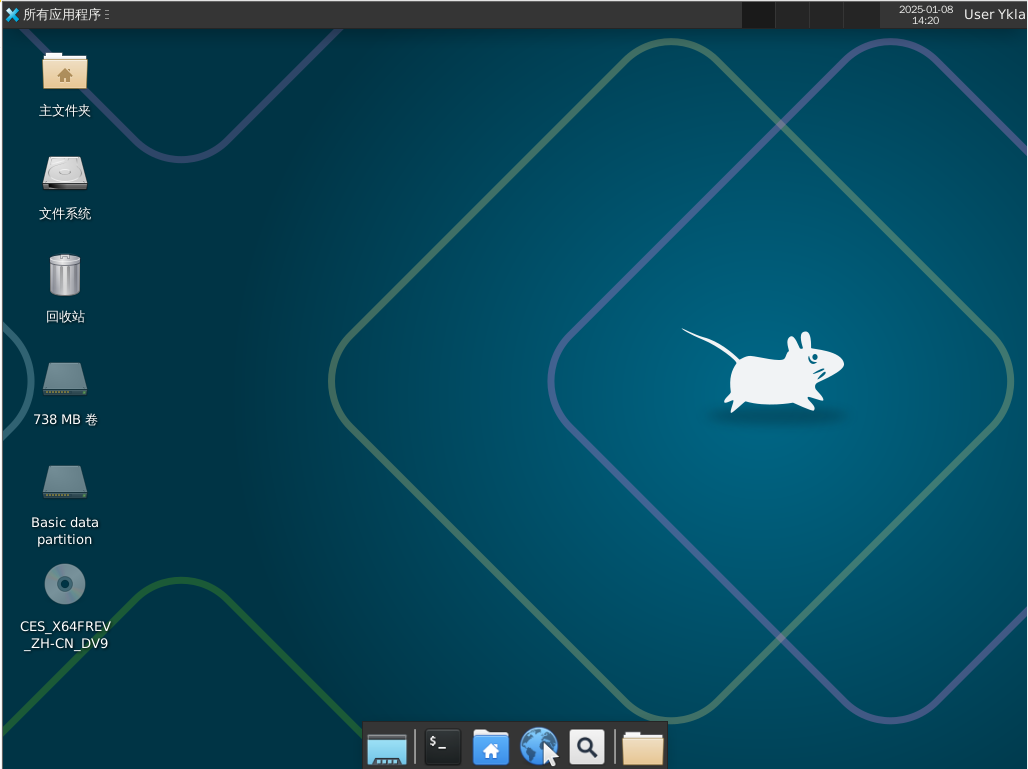Click the CES_X64FREV_ZH-CN_DV9 label text
Image resolution: width=1028 pixels, height=769 pixels.
pyautogui.click(x=65, y=635)
